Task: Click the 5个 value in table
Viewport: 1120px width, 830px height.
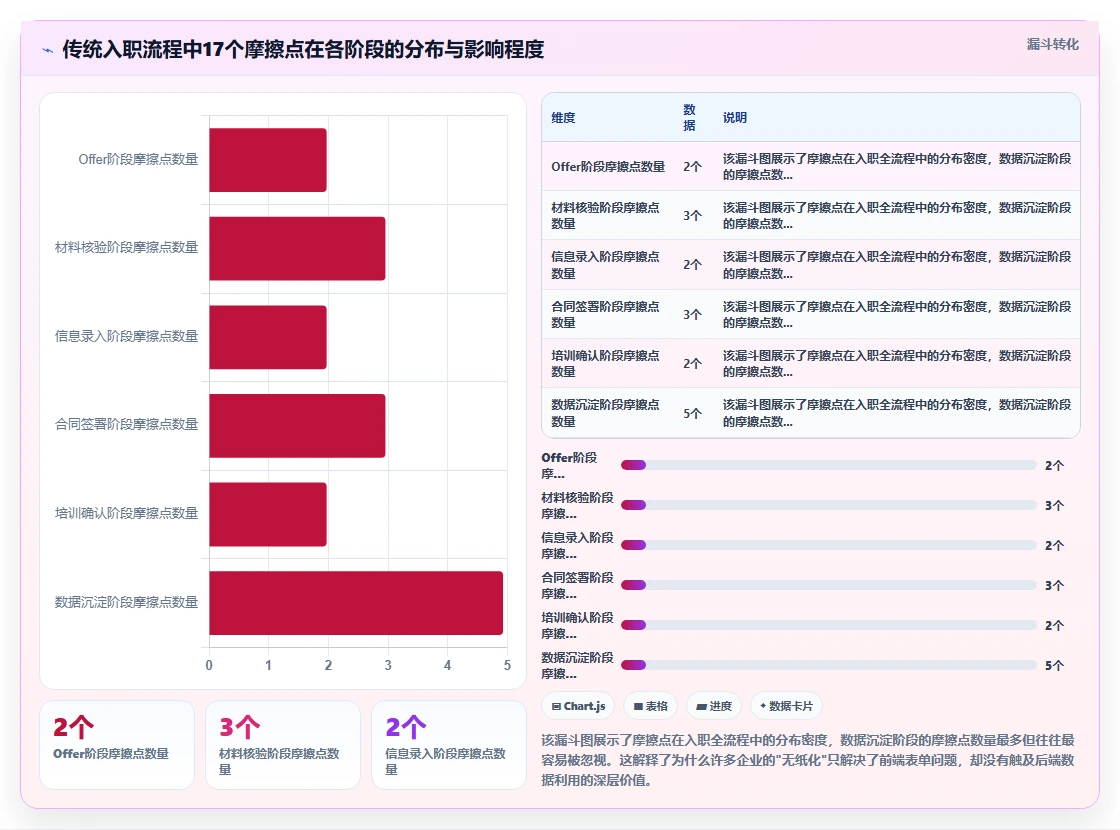Action: point(692,414)
